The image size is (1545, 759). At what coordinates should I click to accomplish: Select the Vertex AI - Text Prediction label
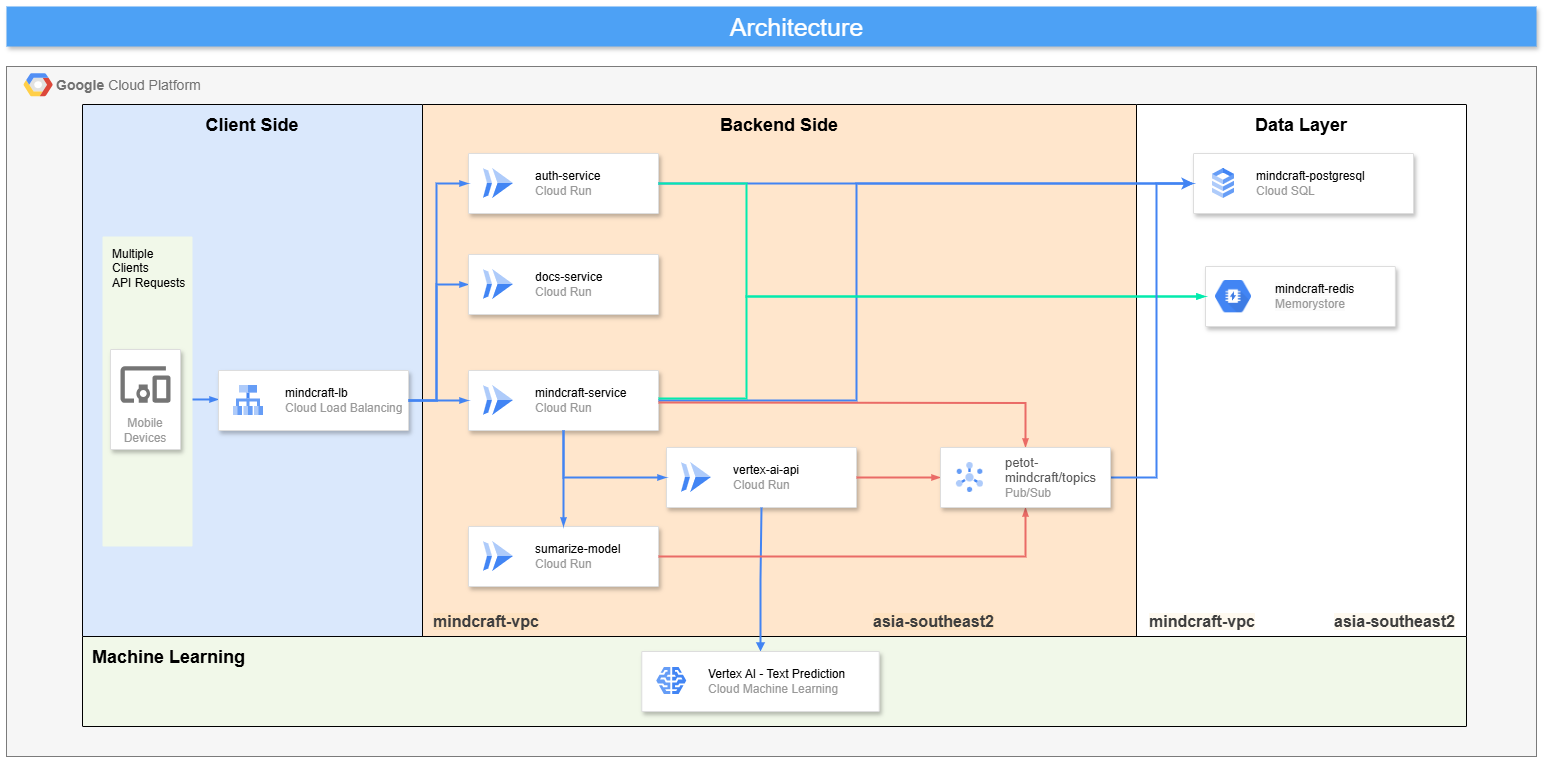pos(776,674)
